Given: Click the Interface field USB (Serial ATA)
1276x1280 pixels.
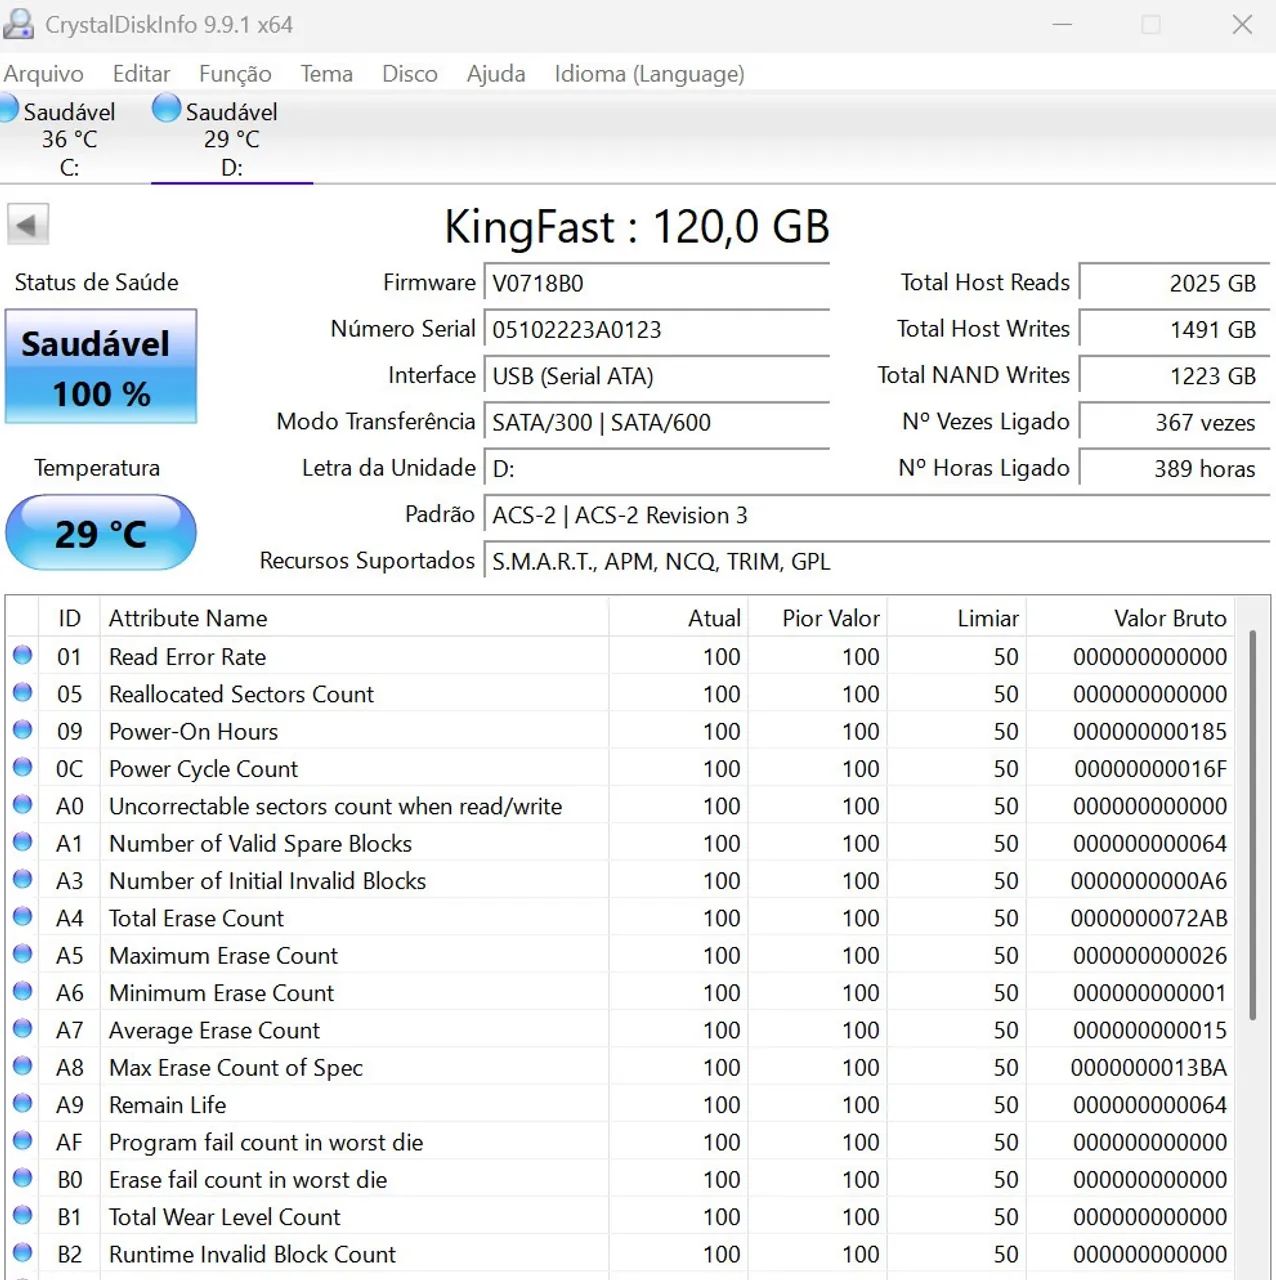Looking at the screenshot, I should click(x=657, y=376).
